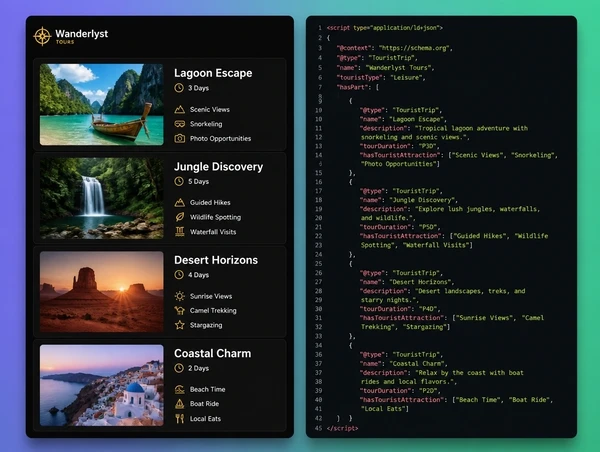Click the waterfall icon next to Waterfall Visits
The width and height of the screenshot is (600, 452).
(179, 232)
